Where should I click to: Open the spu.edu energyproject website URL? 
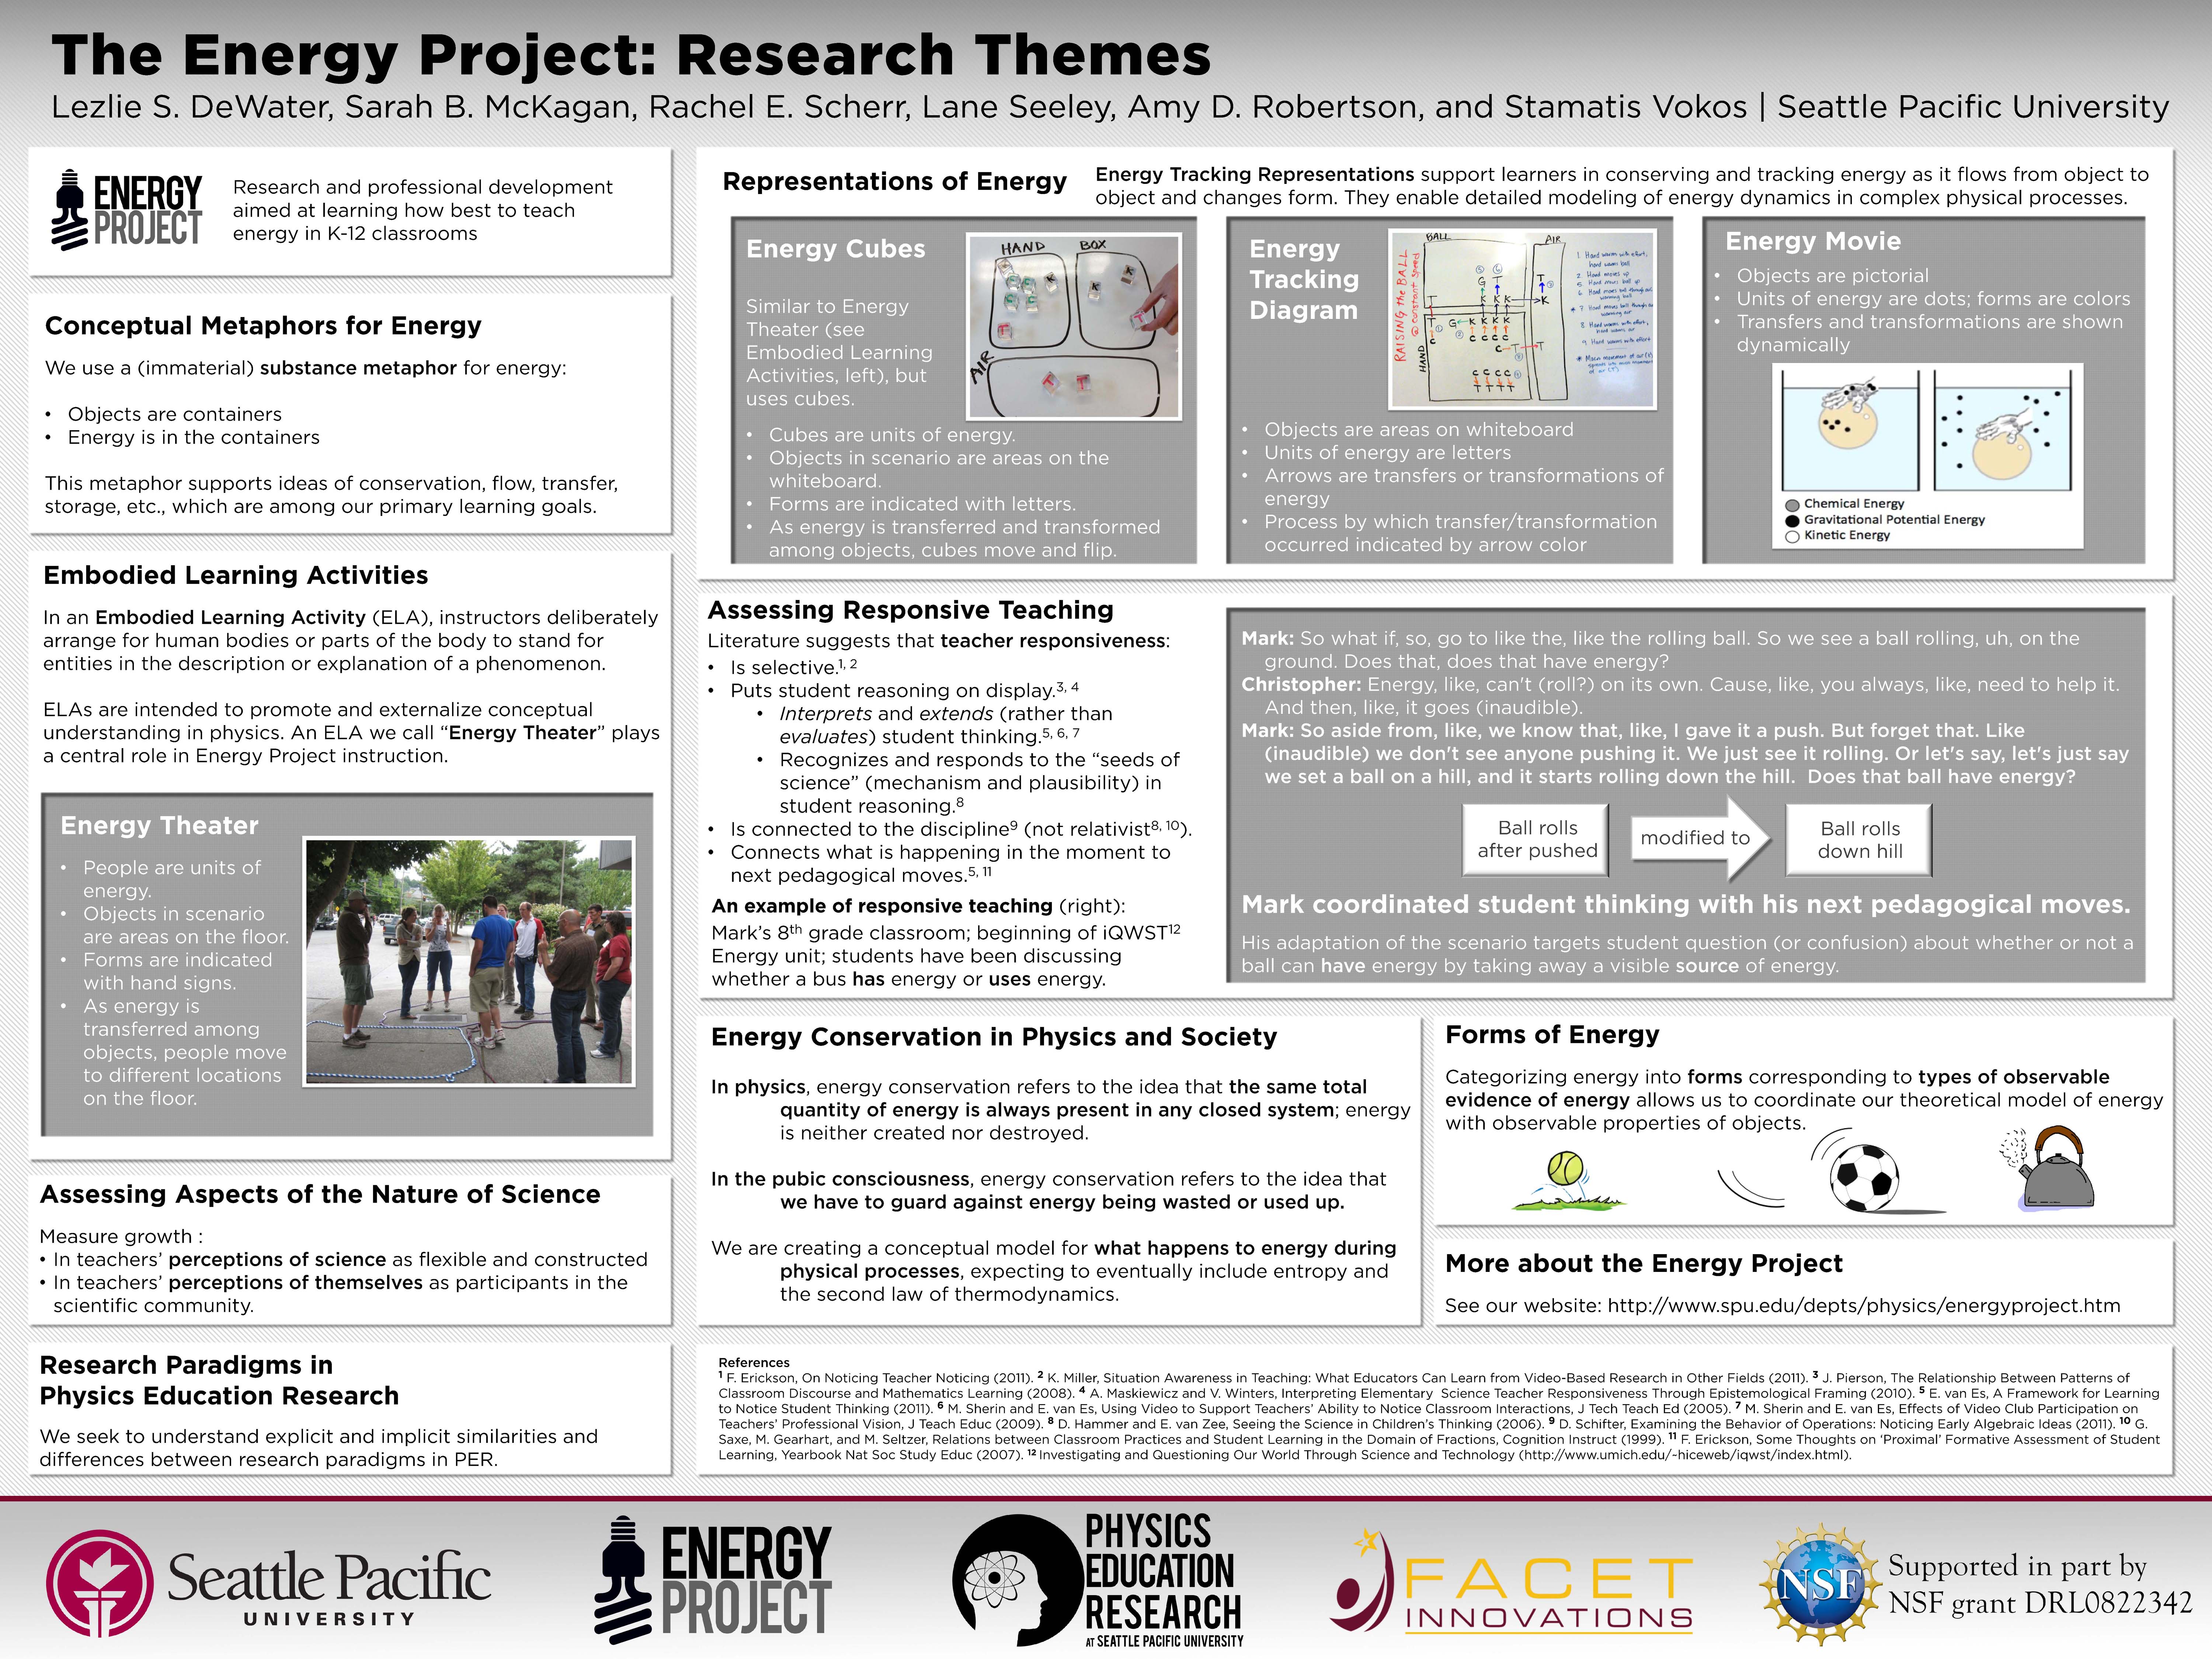[x=1864, y=1305]
